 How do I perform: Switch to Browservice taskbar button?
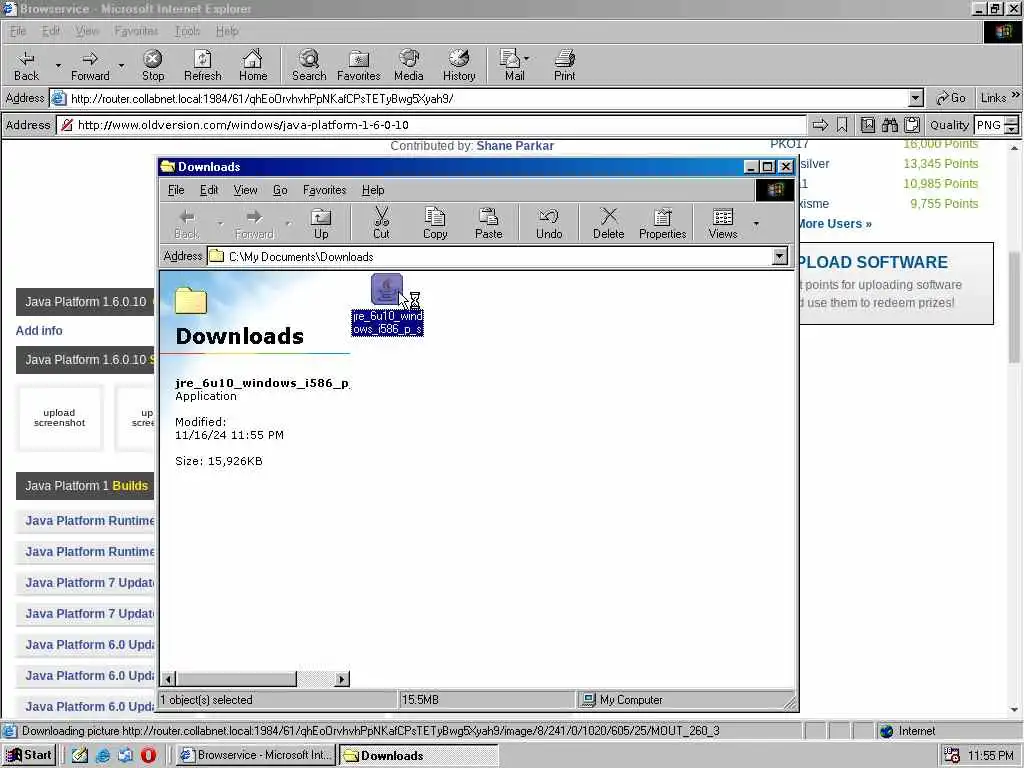click(x=256, y=755)
